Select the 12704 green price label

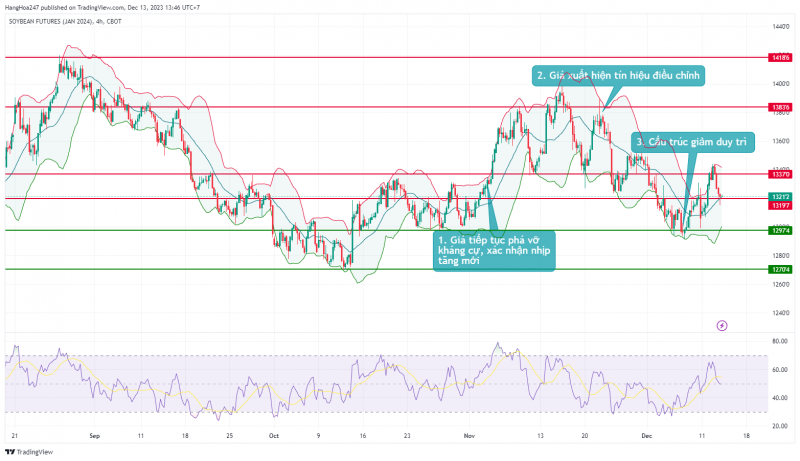[780, 270]
